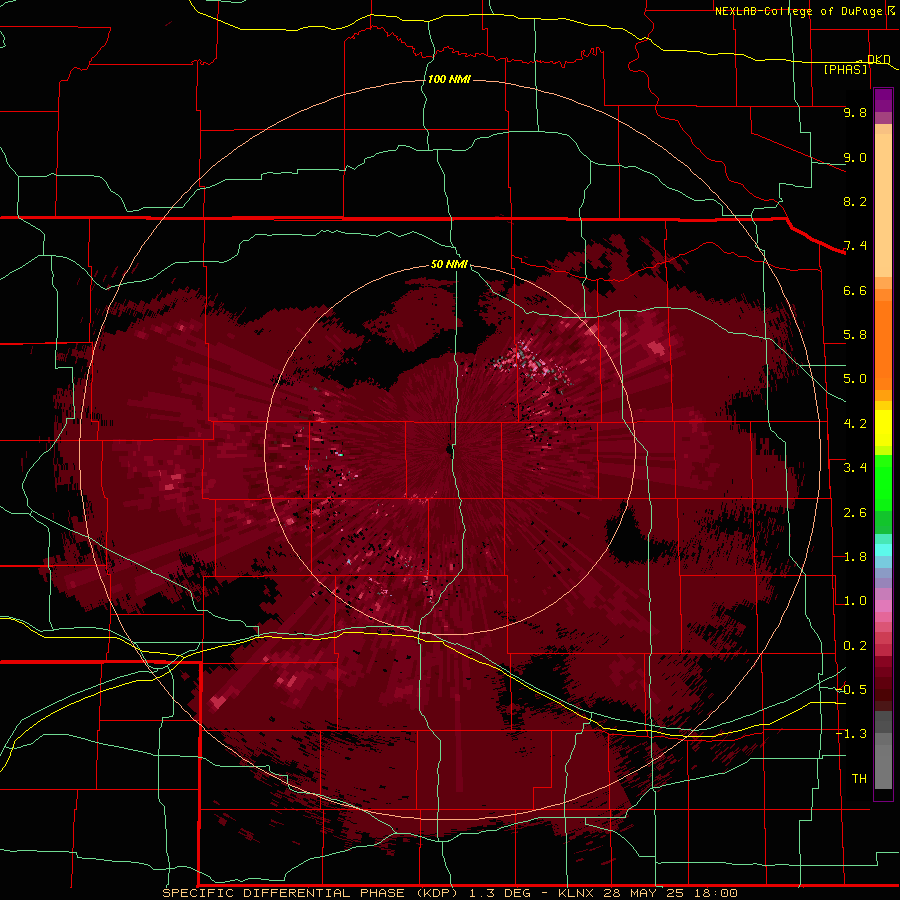
Task: Click the 6.6 value on the color scale
Action: (855, 290)
